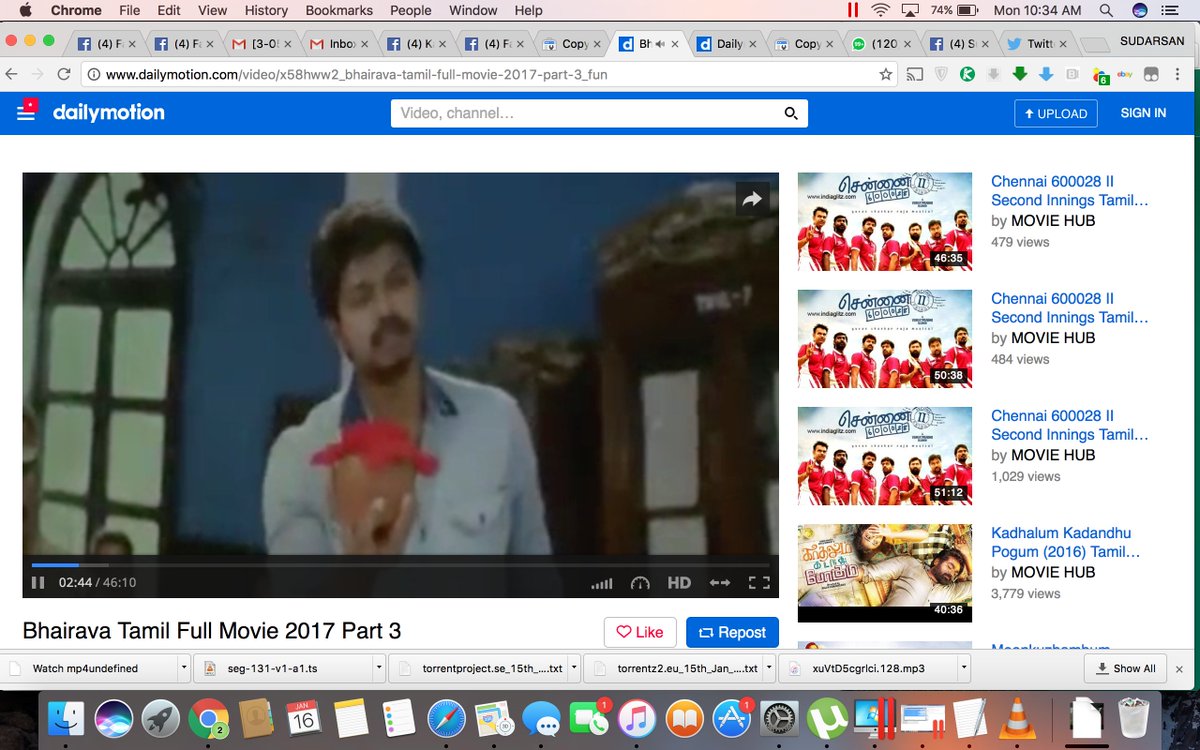
Task: Go to the Dailymotion home logo
Action: coord(108,112)
